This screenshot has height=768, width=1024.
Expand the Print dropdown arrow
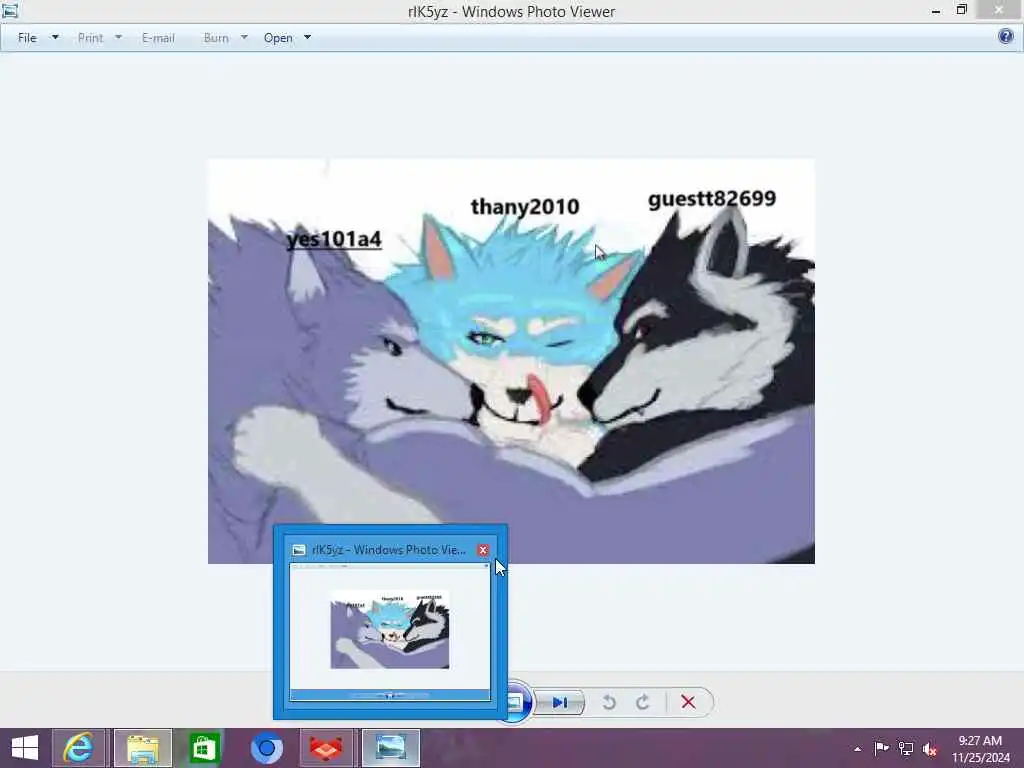click(x=118, y=37)
